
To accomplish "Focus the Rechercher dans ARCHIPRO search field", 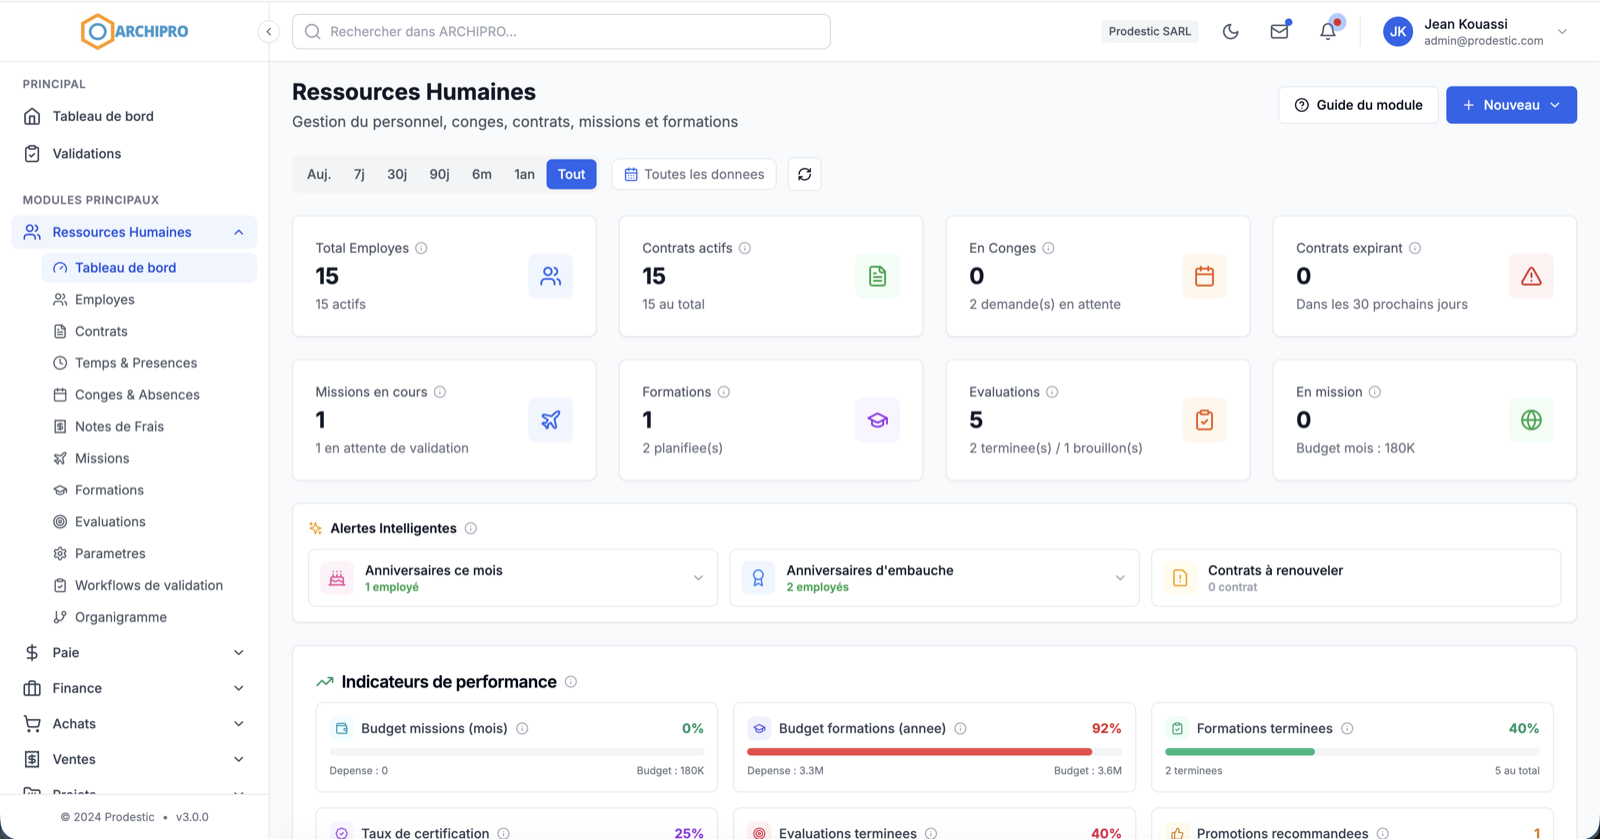I will [561, 32].
